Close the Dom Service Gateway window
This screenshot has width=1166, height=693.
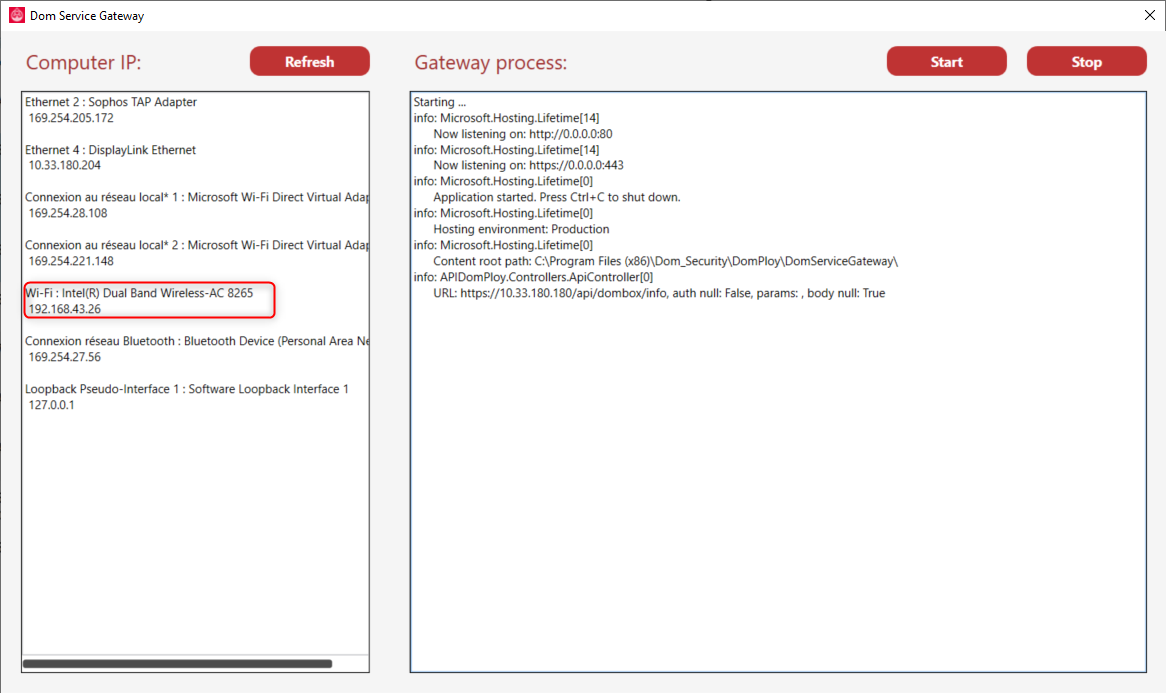point(1150,15)
